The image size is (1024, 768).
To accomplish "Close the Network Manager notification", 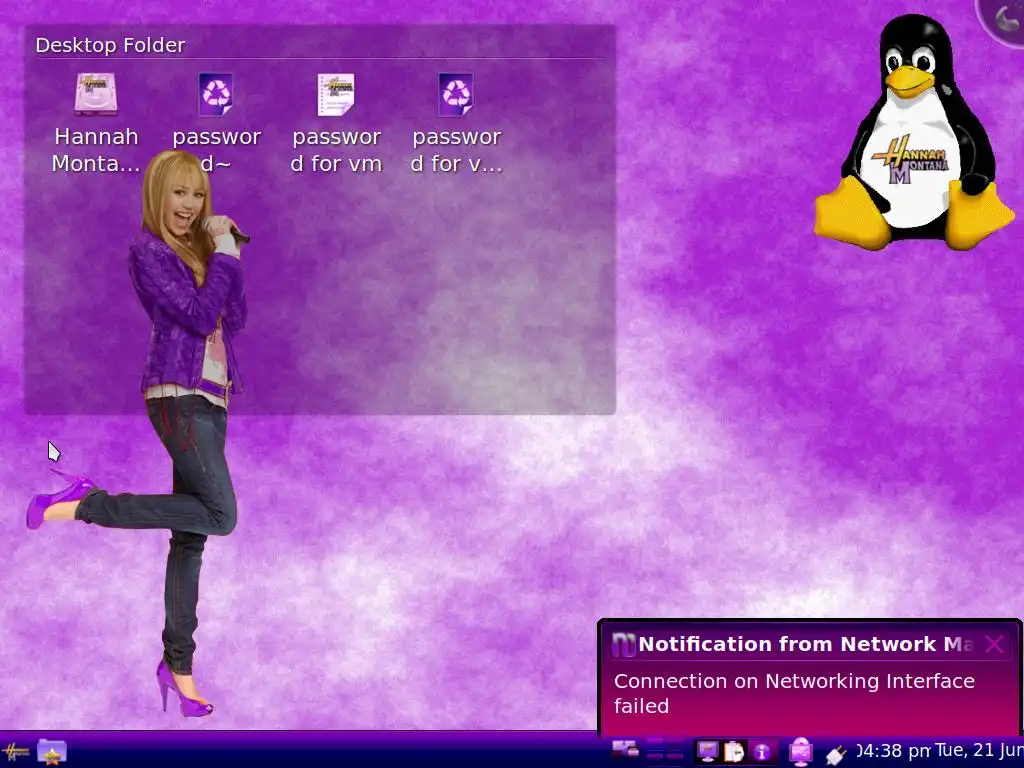I will [x=995, y=645].
